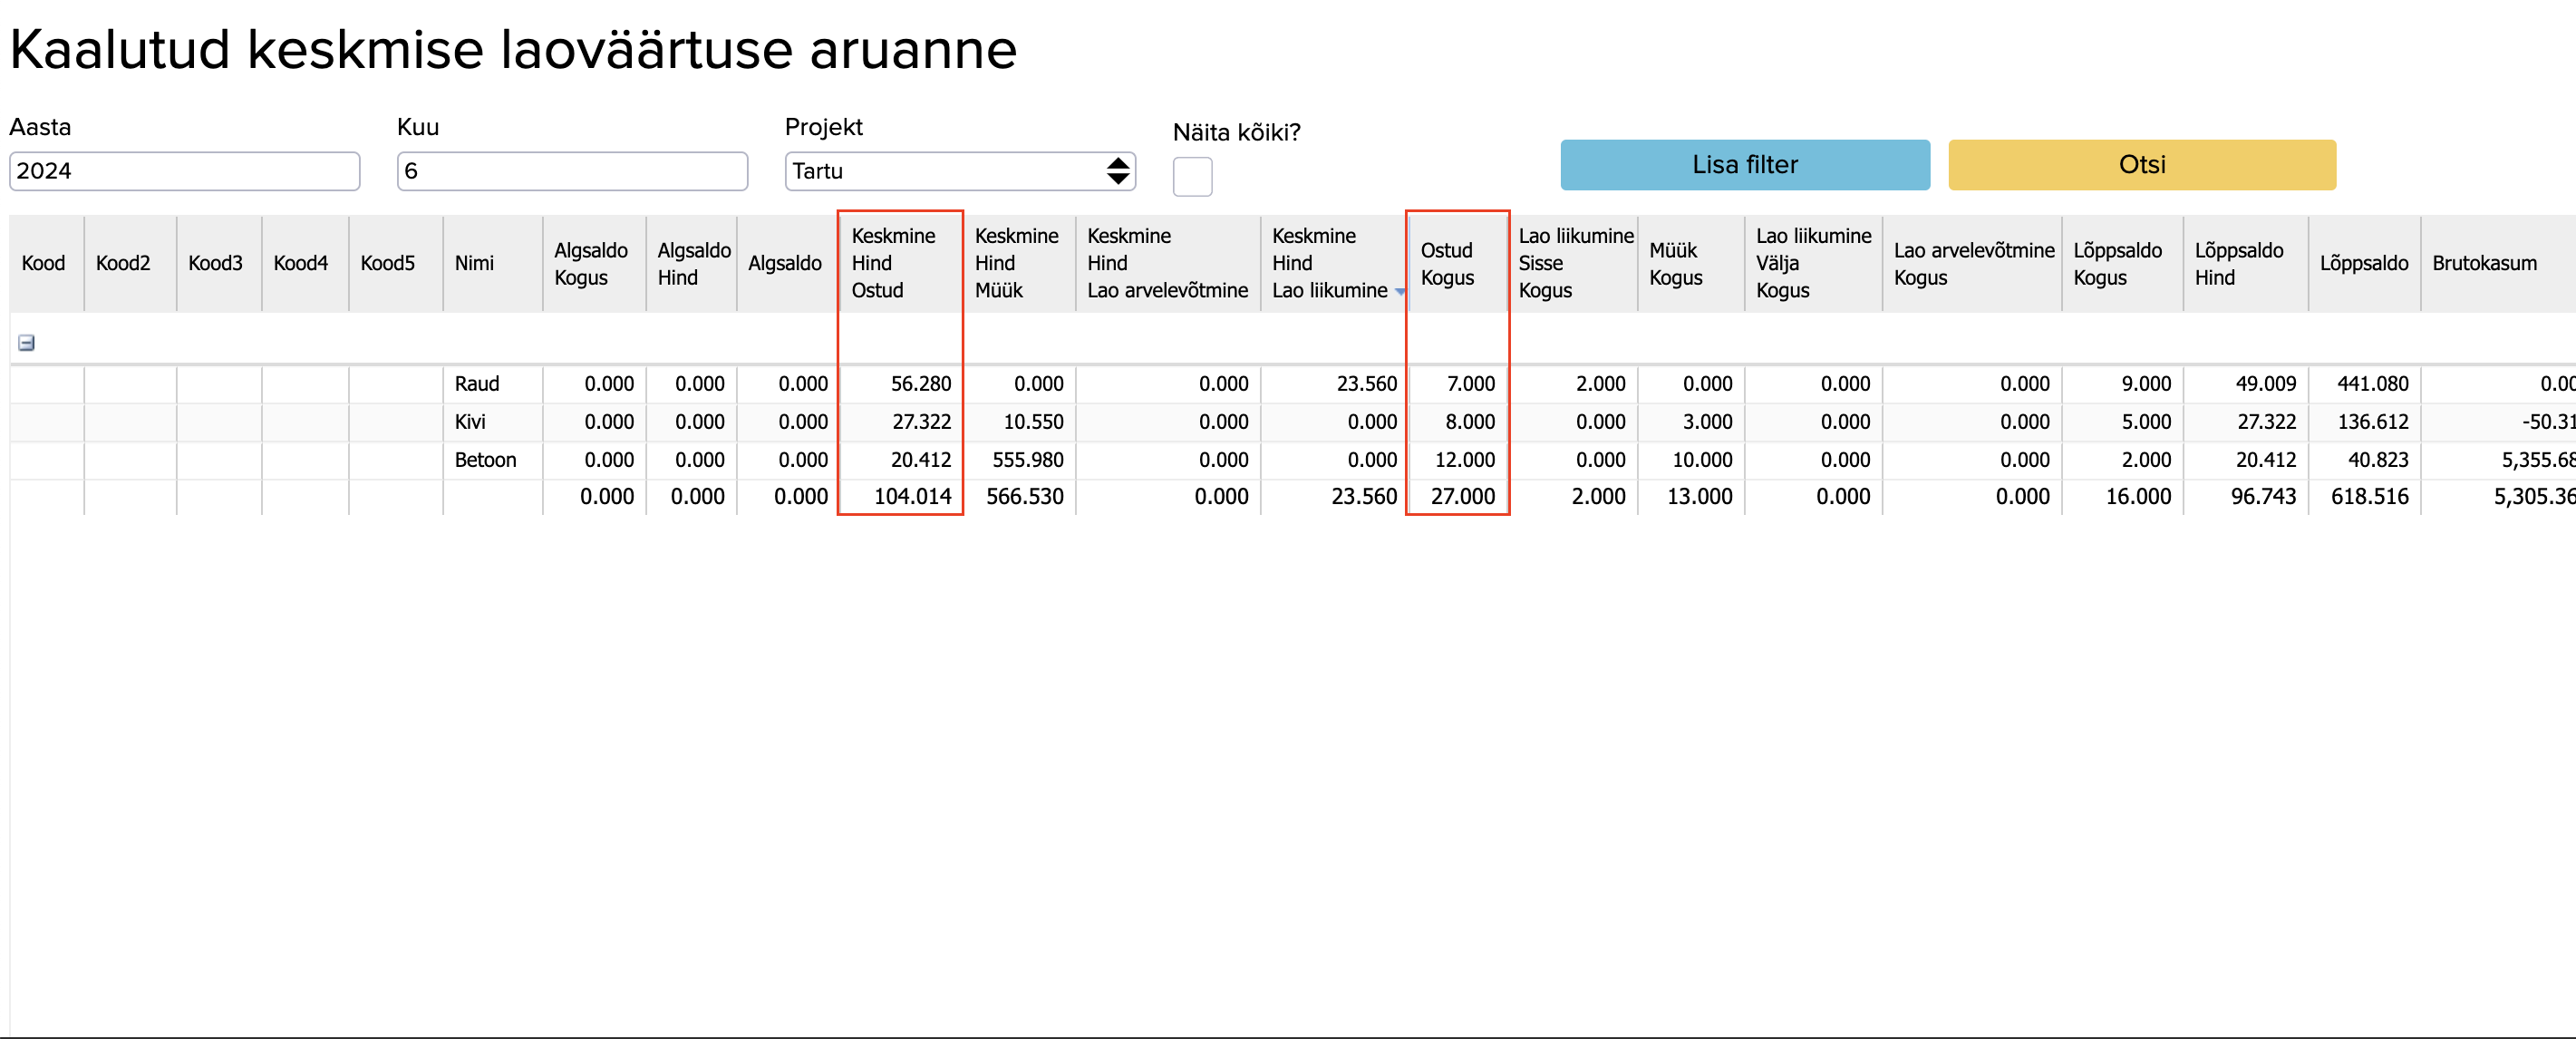Collapse the group row minus icon
The height and width of the screenshot is (1039, 2576).
coord(27,343)
